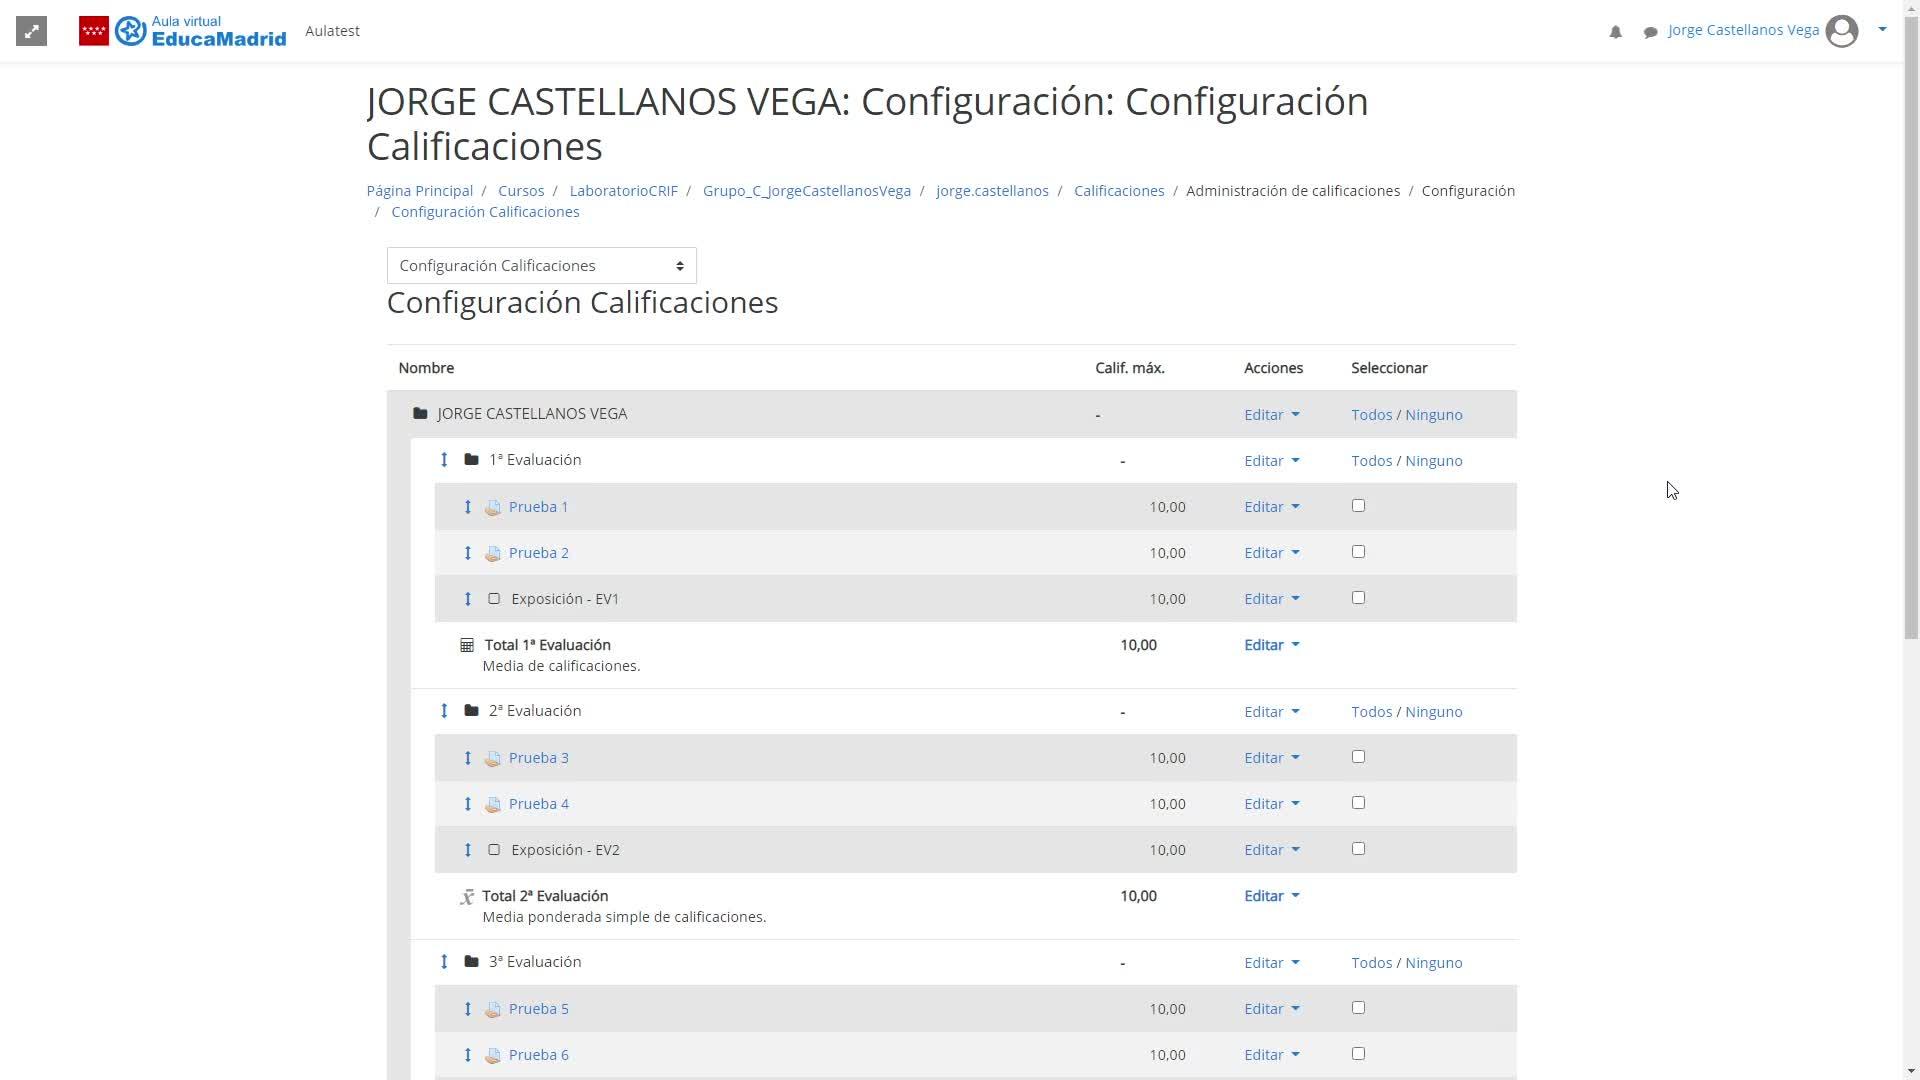1920x1080 pixels.
Task: Open the Configuración Calificaciones dropdown selector
Action: [x=541, y=266]
